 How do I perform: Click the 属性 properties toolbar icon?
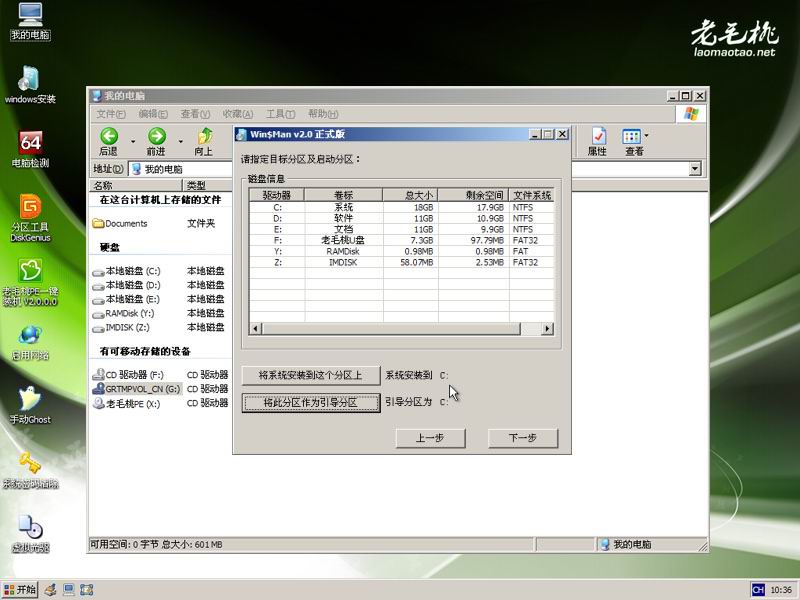coord(597,142)
